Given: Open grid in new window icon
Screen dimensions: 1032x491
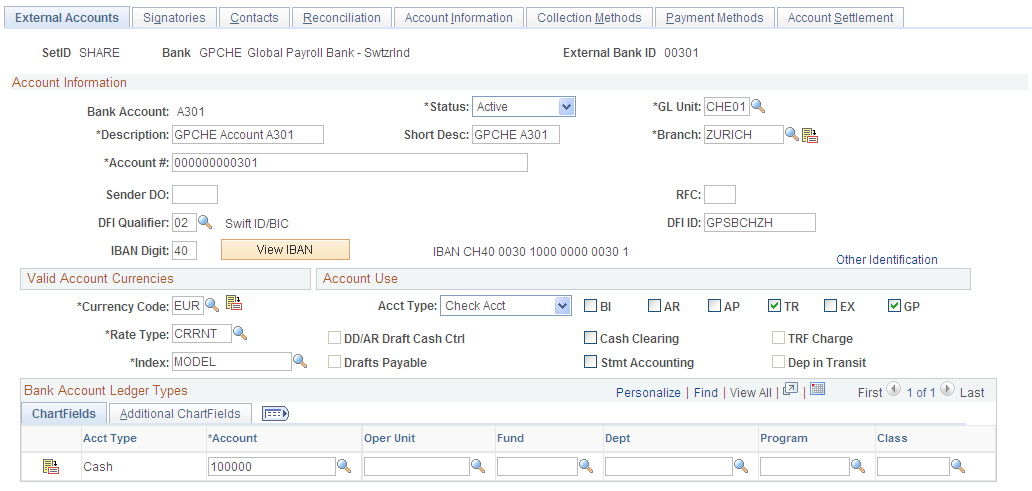Looking at the screenshot, I should point(790,389).
